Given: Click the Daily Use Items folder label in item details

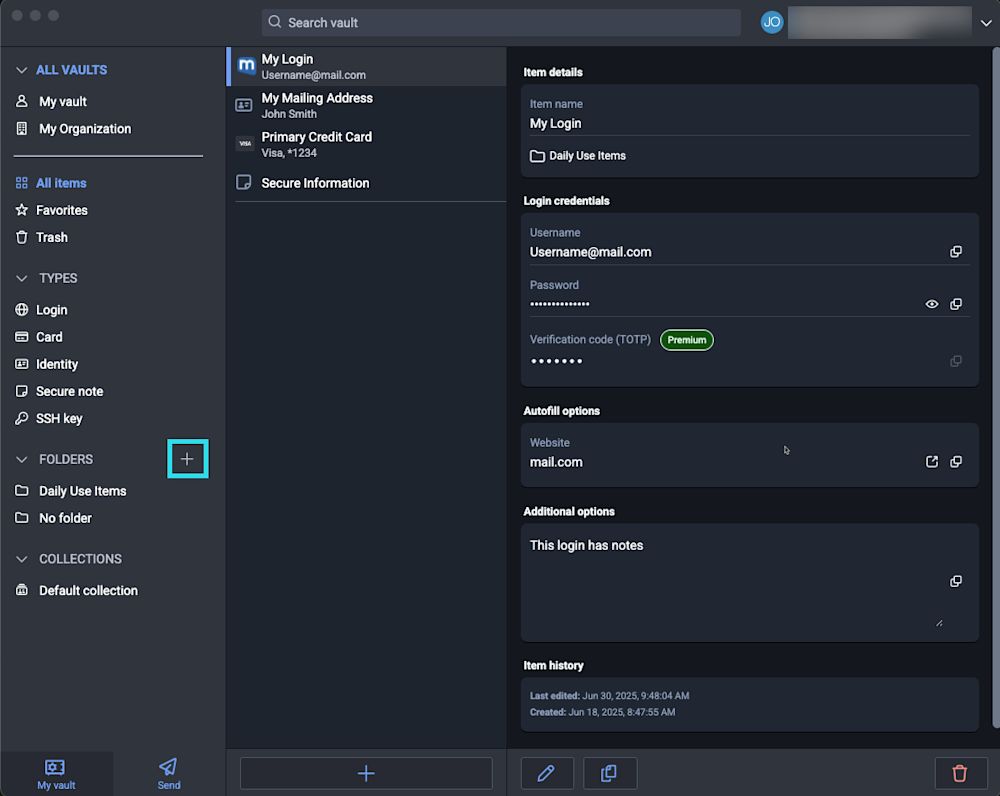Looking at the screenshot, I should coord(587,156).
